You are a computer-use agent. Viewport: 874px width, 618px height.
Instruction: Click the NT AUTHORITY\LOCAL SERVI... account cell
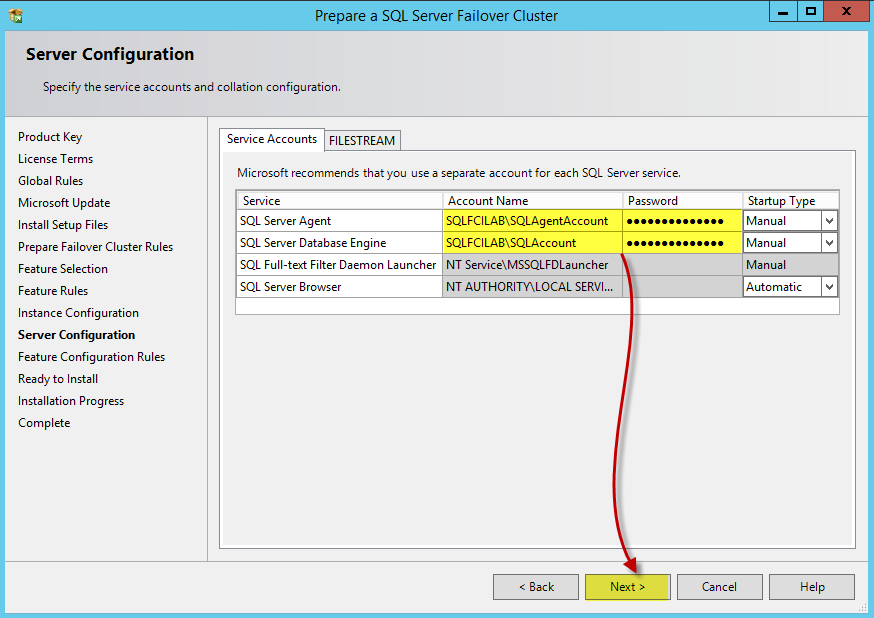532,287
